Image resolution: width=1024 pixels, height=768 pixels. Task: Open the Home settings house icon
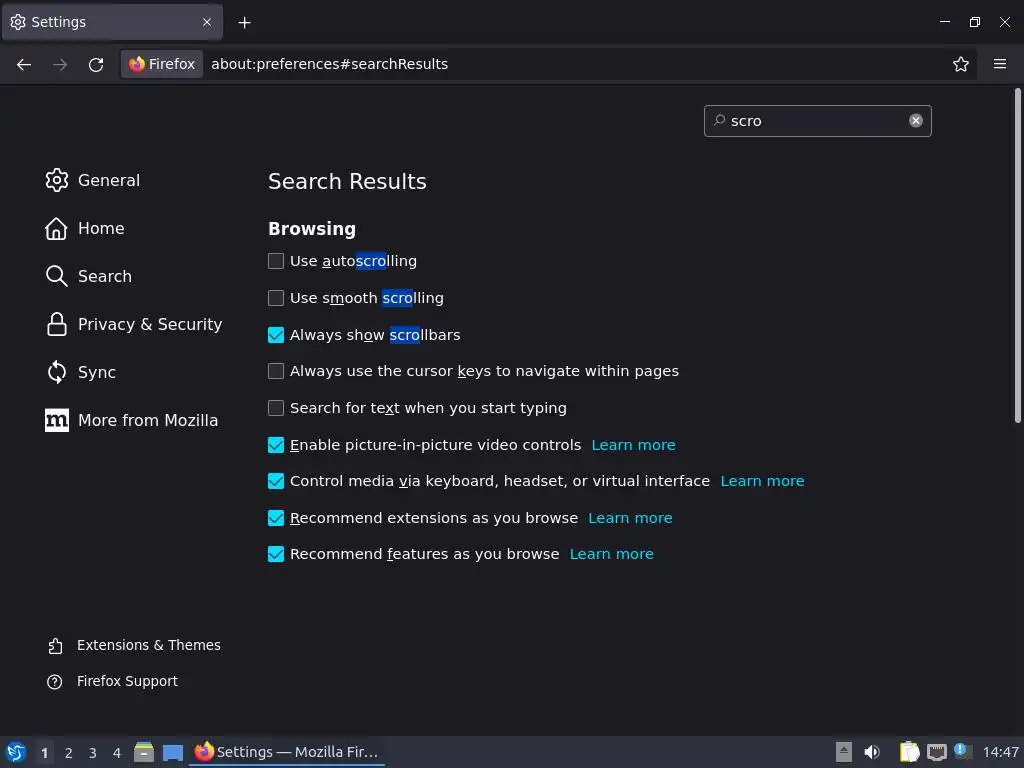tap(56, 229)
